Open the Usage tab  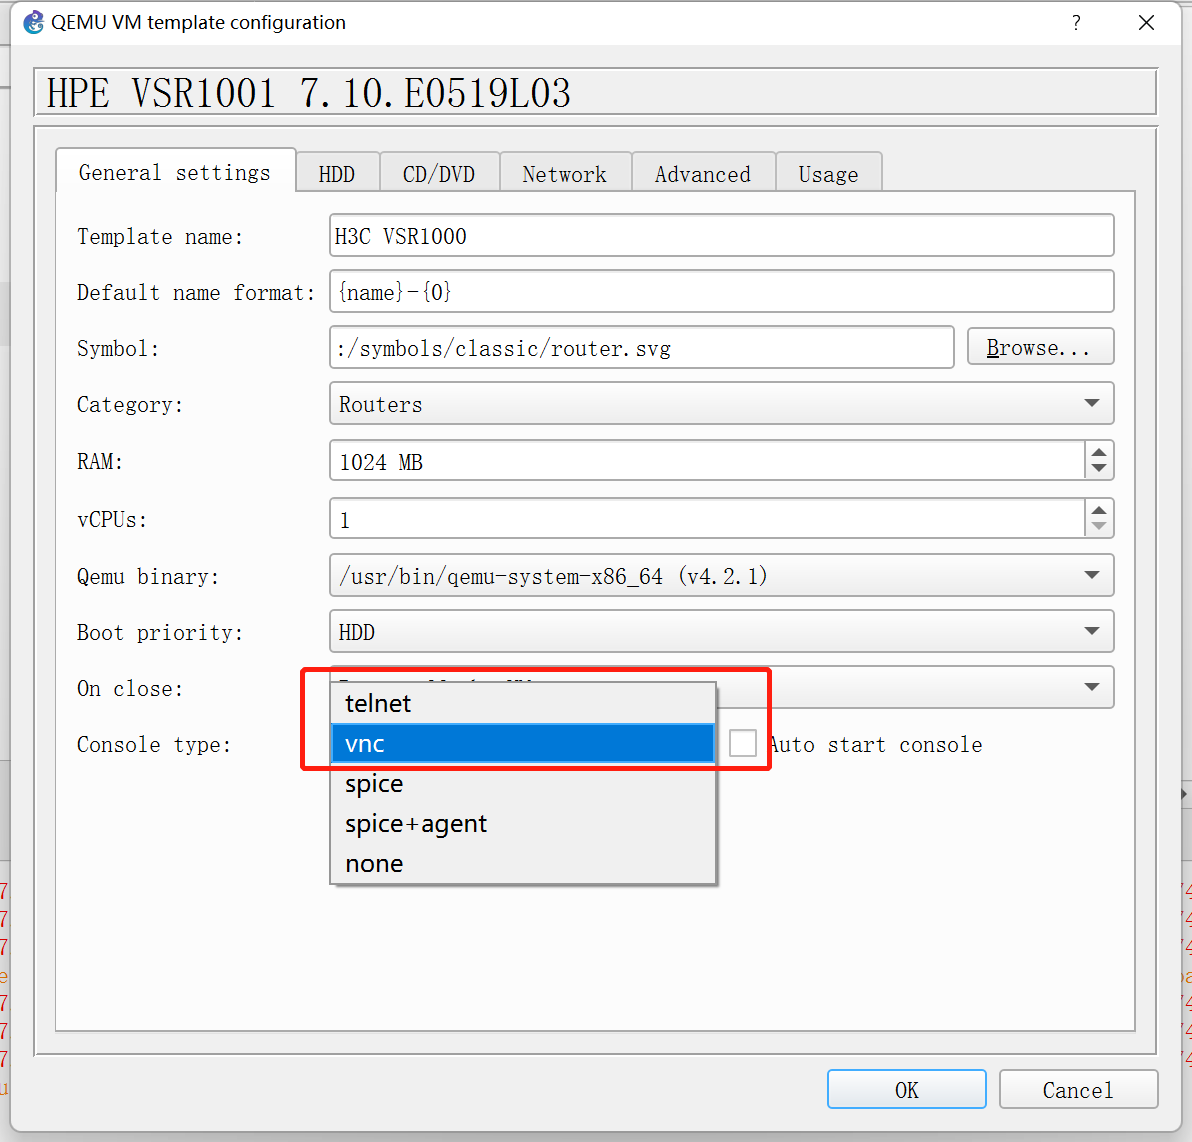coord(829,174)
